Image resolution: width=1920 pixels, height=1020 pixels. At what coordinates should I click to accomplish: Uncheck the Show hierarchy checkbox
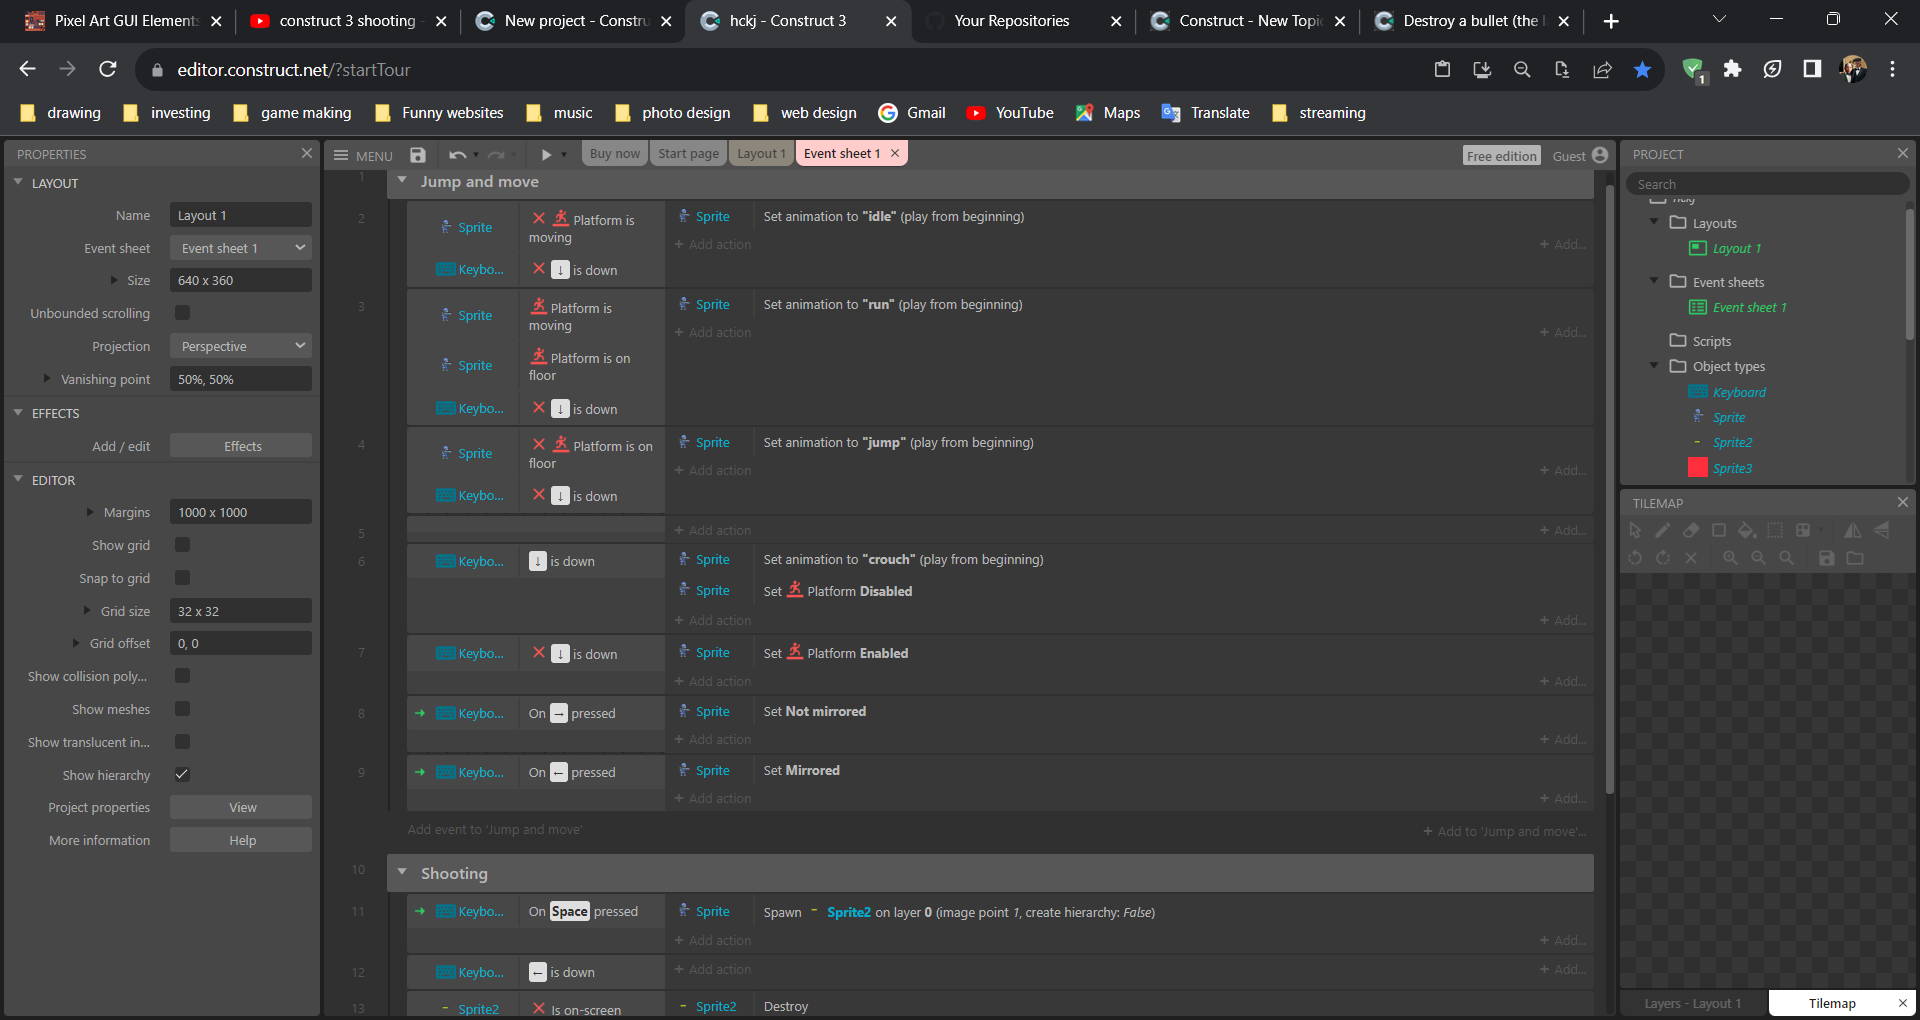click(x=182, y=774)
